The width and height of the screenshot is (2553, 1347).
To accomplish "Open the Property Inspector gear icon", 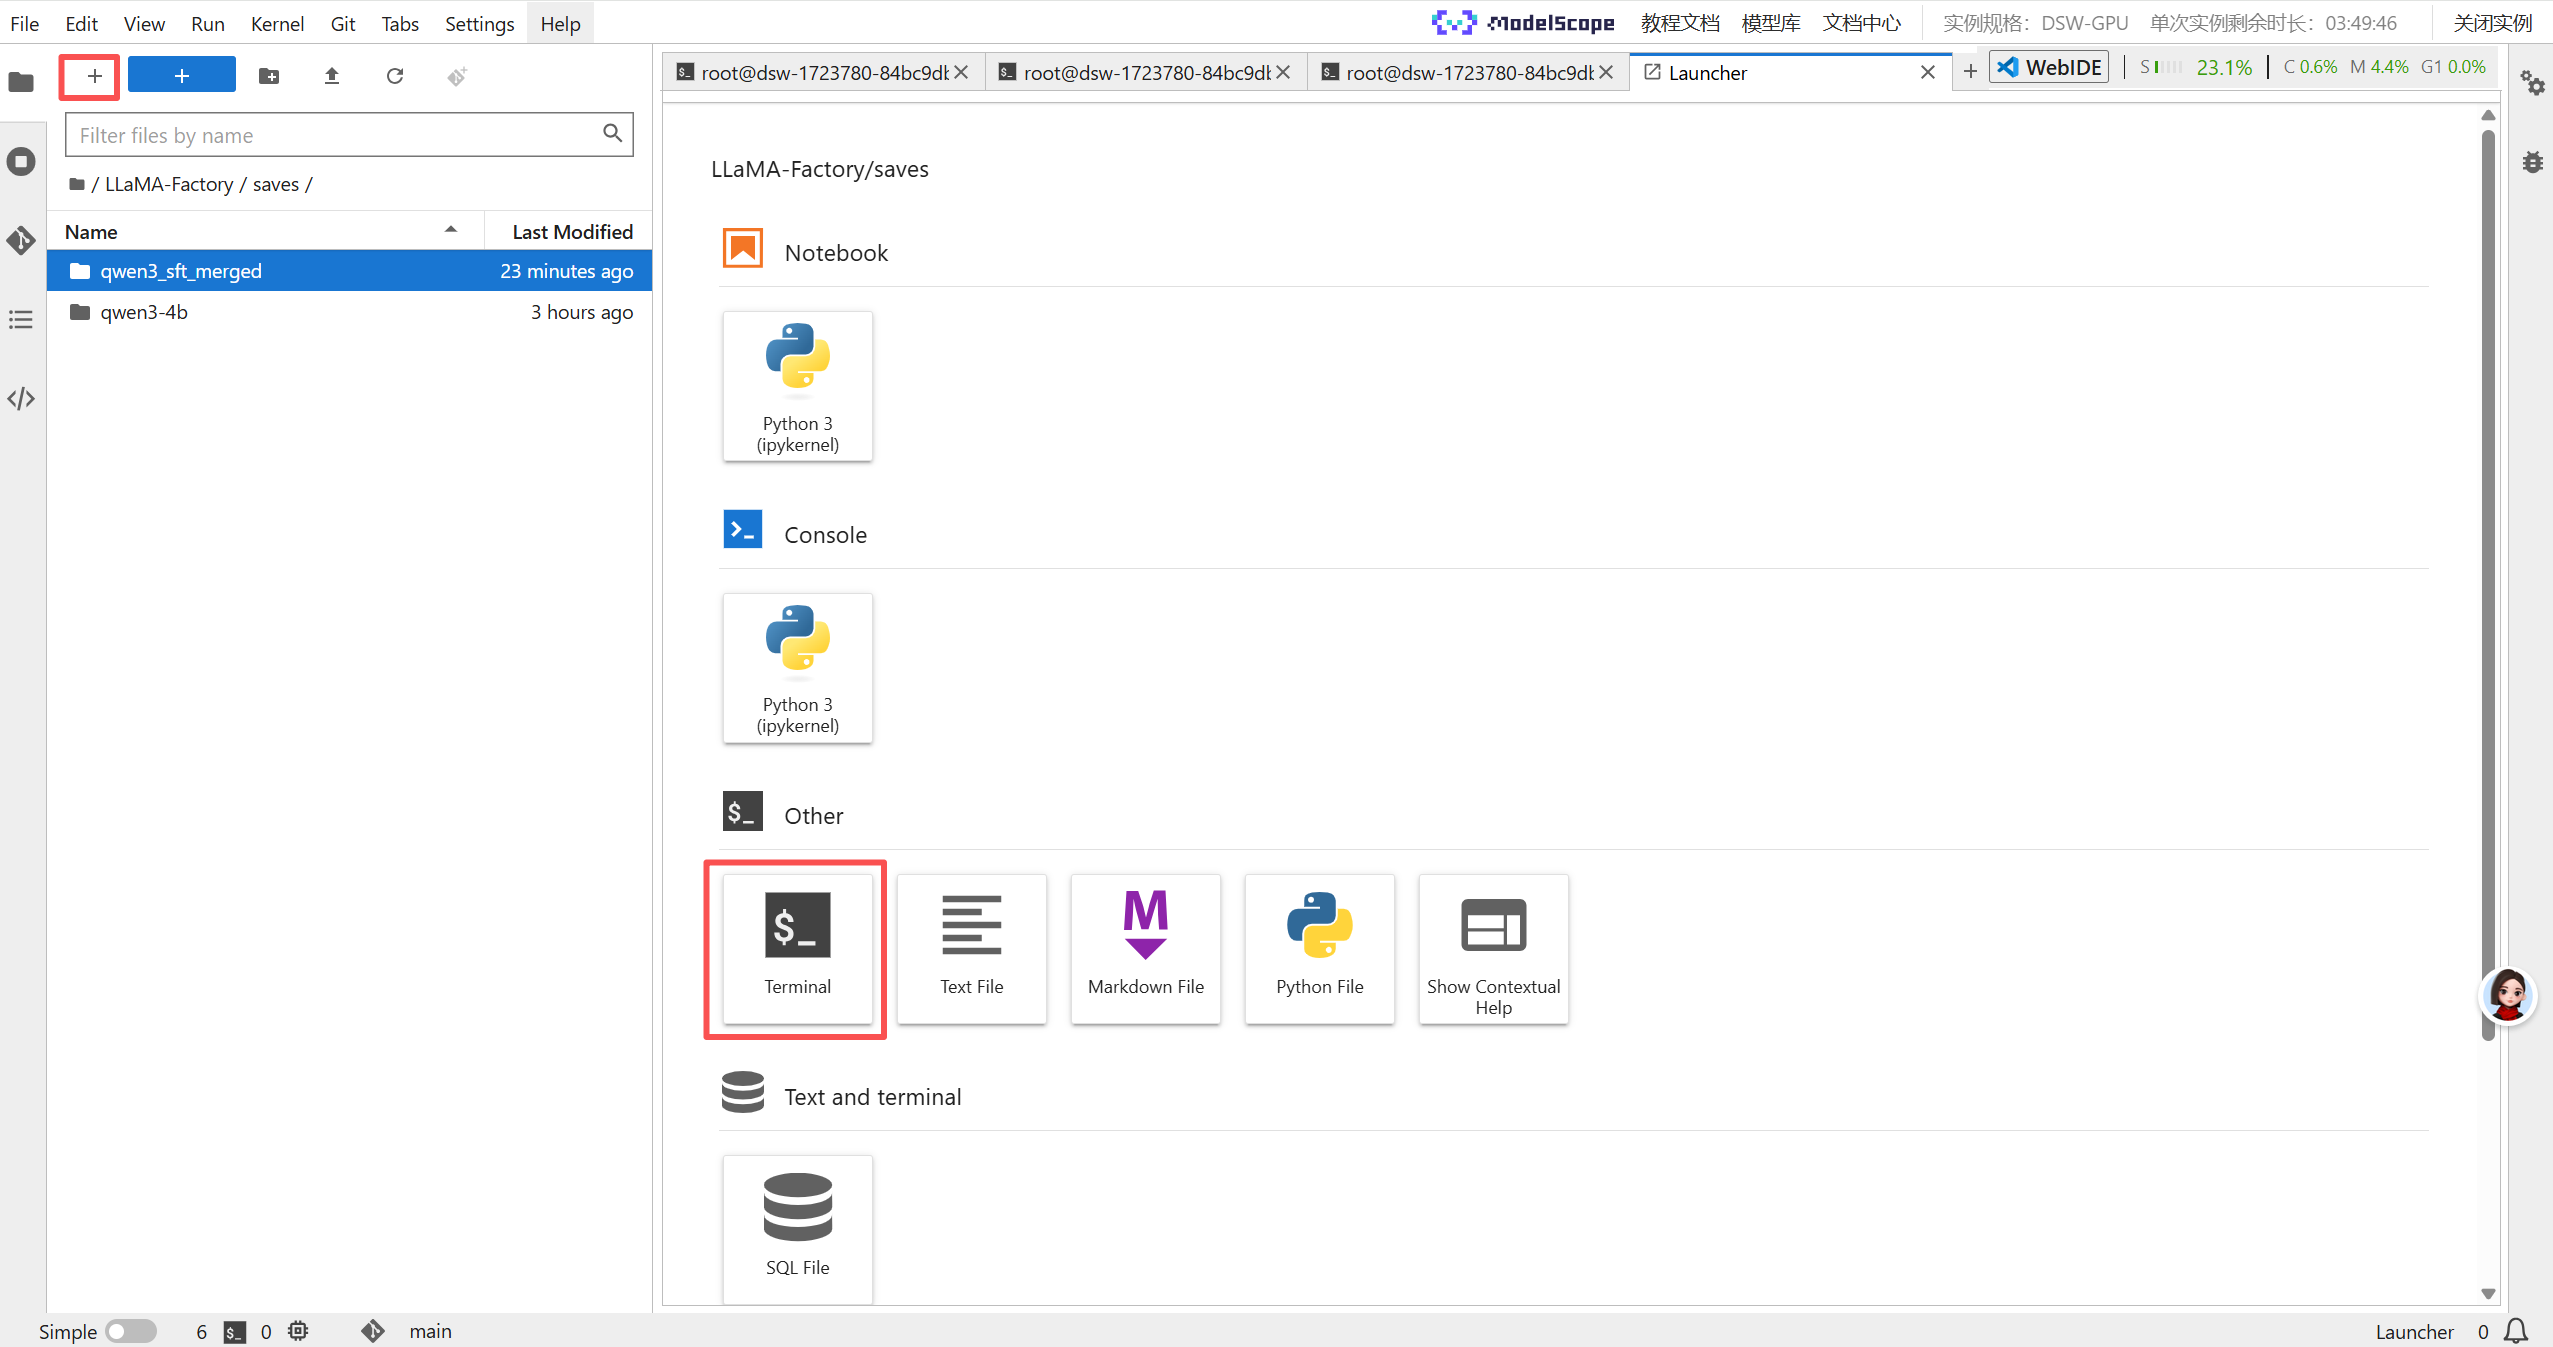I will [2532, 82].
